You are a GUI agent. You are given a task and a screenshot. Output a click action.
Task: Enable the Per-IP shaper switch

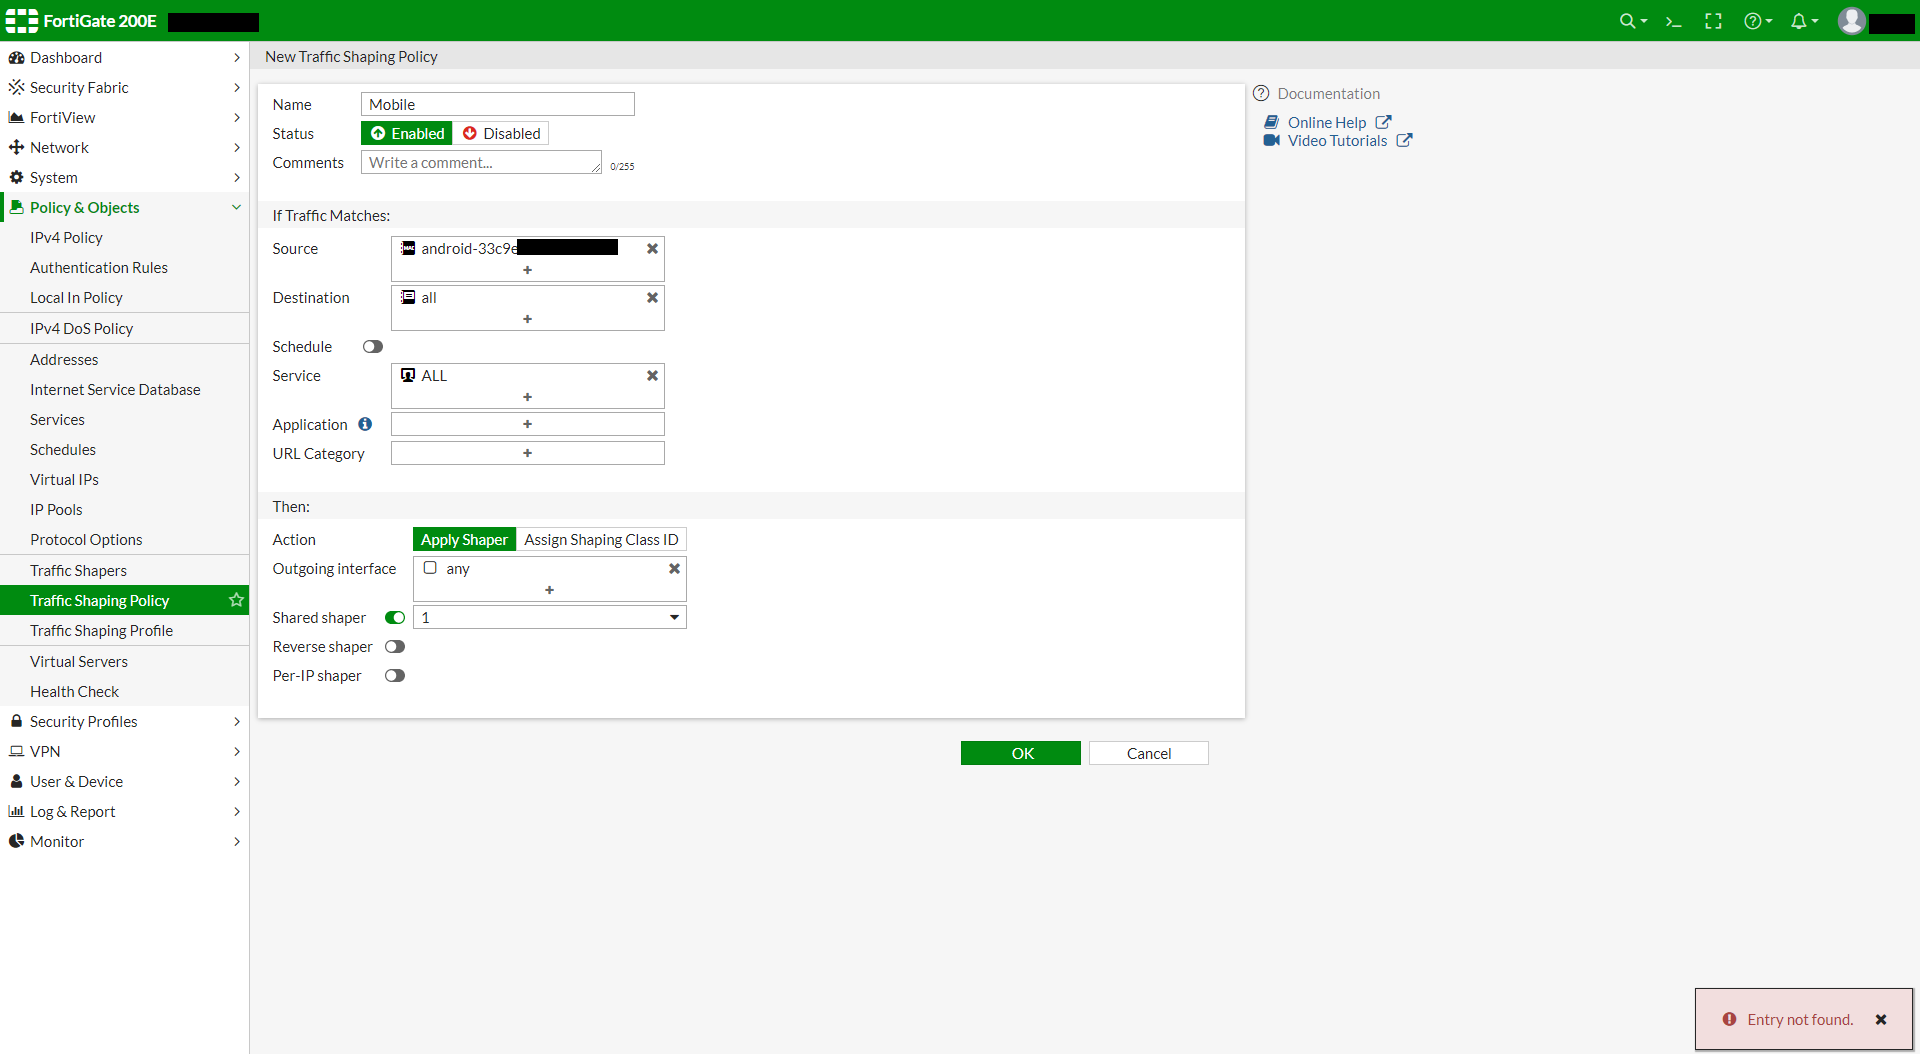click(x=395, y=675)
